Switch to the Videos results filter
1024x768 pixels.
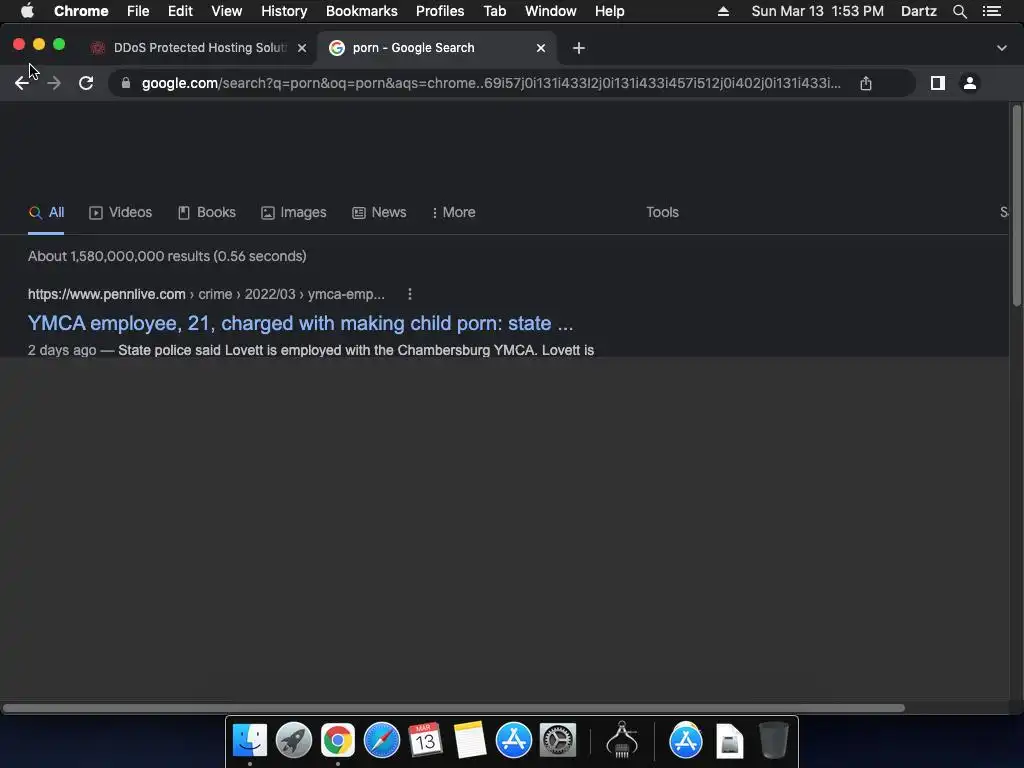tap(121, 212)
